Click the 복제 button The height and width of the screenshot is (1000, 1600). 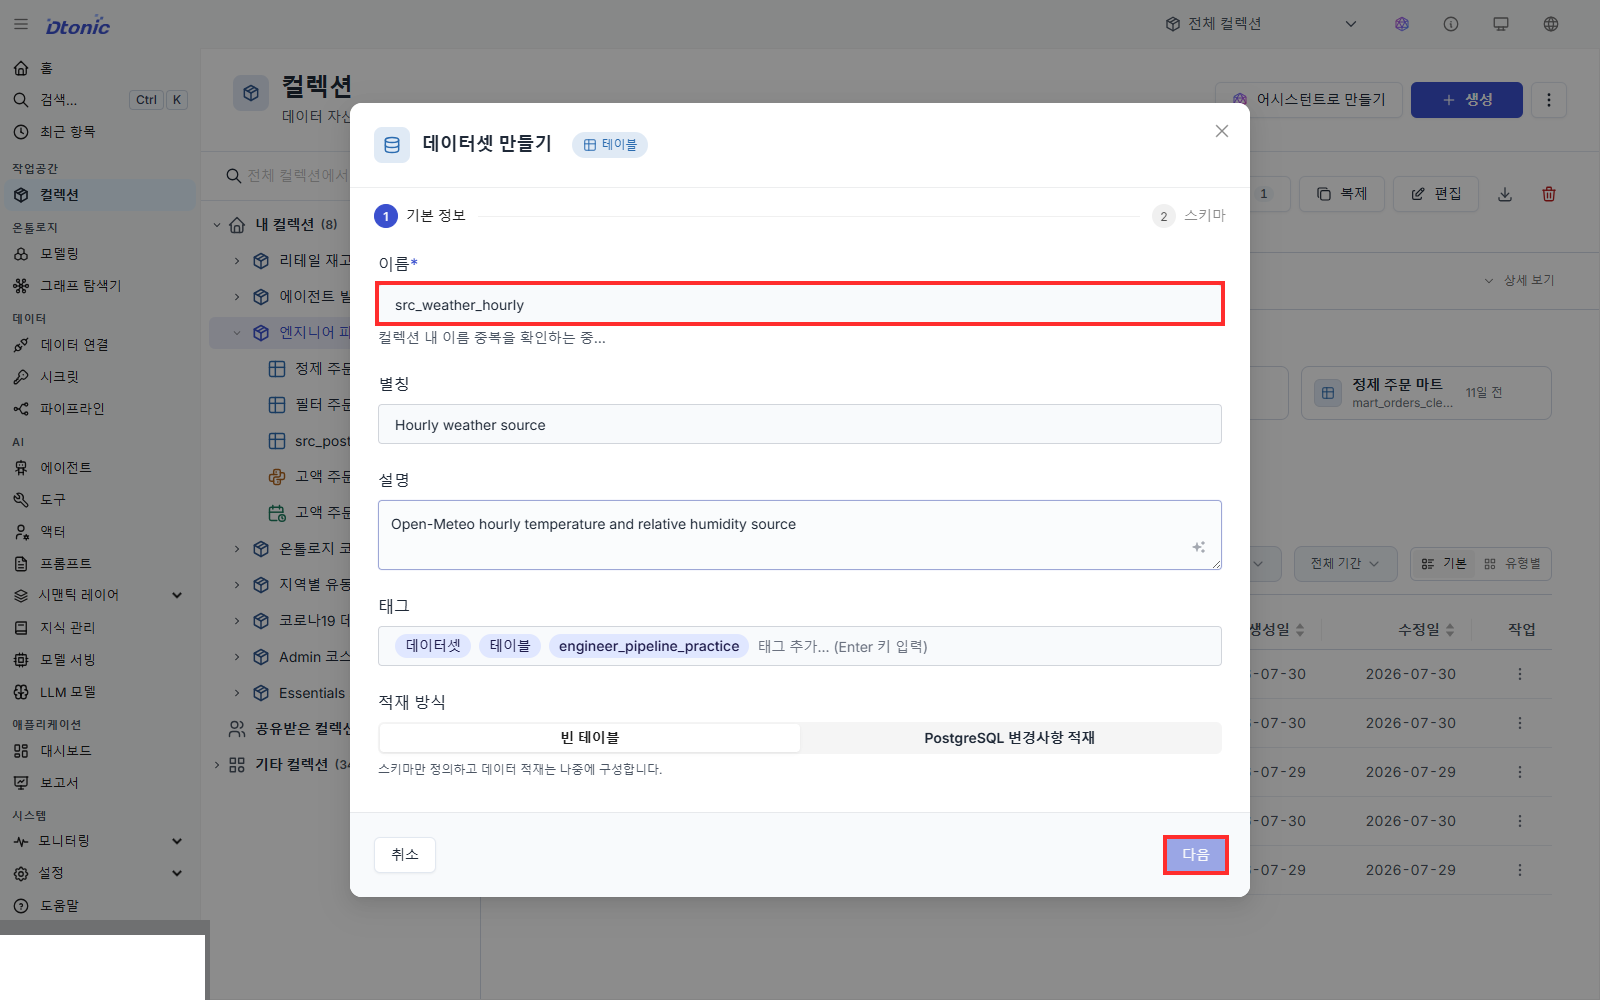(1342, 194)
